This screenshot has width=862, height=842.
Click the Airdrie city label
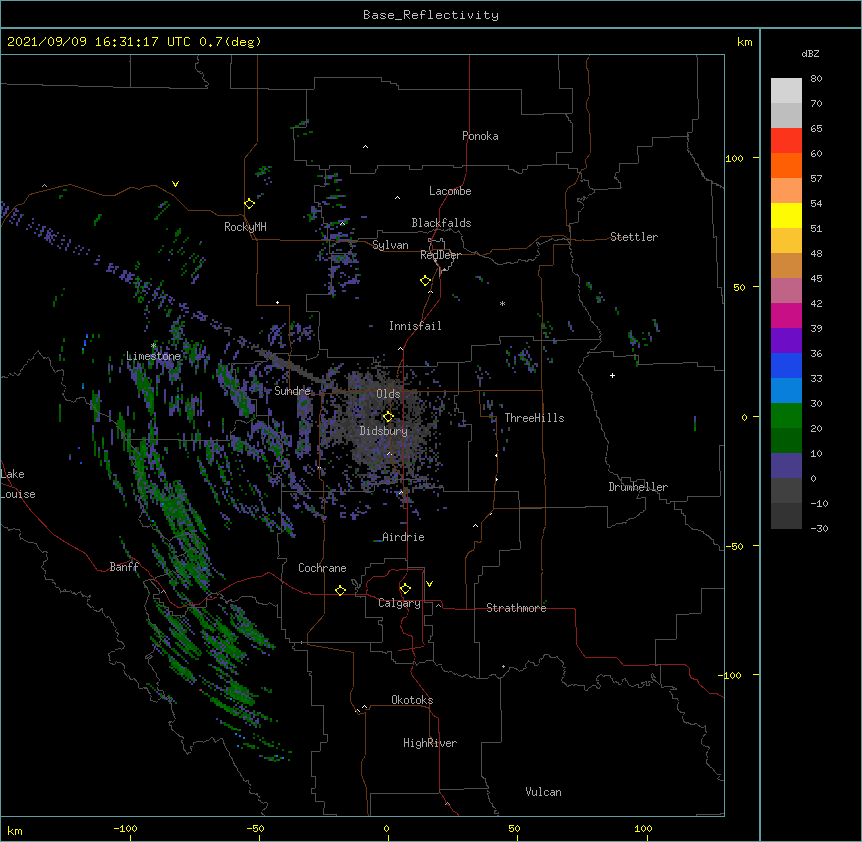tap(403, 537)
